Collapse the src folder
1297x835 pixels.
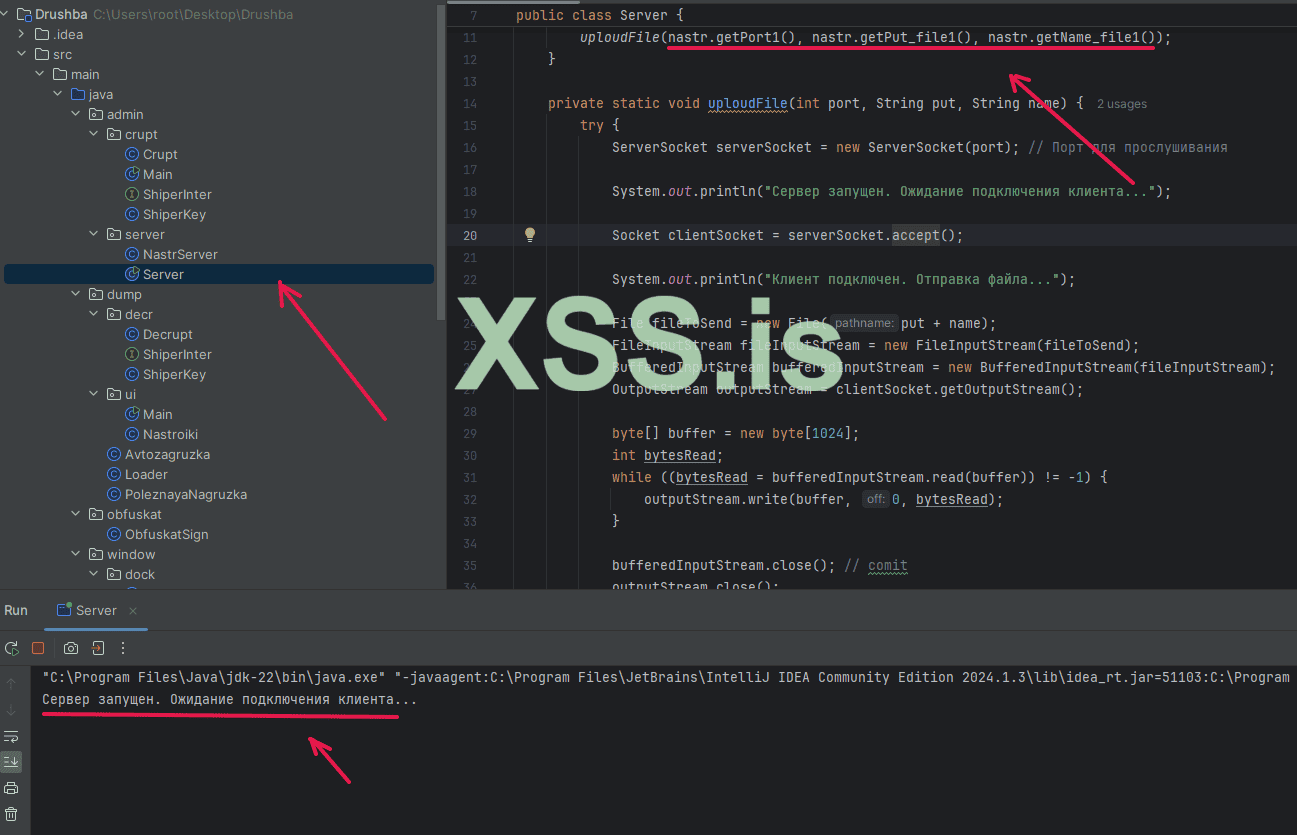[x=23, y=54]
